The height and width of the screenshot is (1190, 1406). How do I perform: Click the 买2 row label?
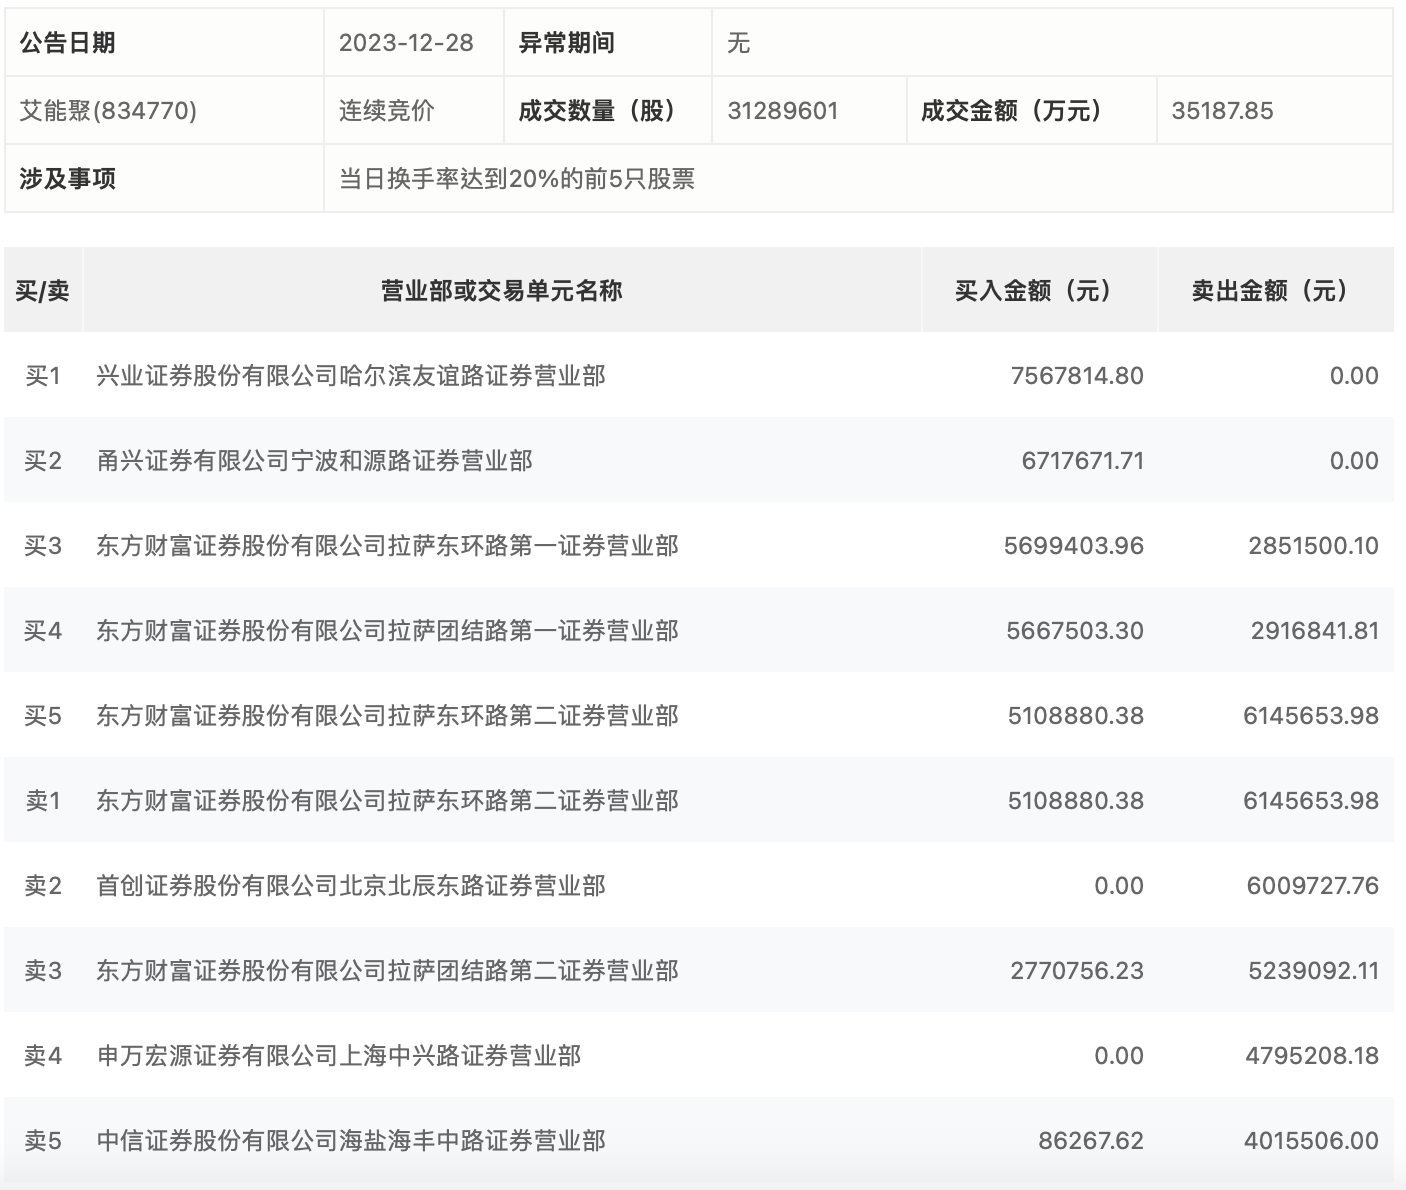(43, 460)
